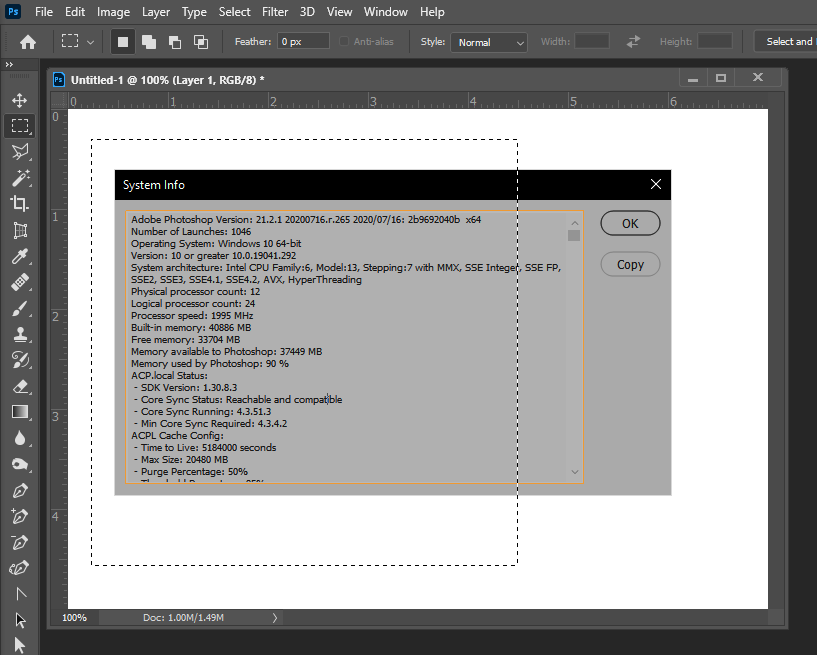The height and width of the screenshot is (655, 817).
Task: Open the 3D menu
Action: [307, 11]
